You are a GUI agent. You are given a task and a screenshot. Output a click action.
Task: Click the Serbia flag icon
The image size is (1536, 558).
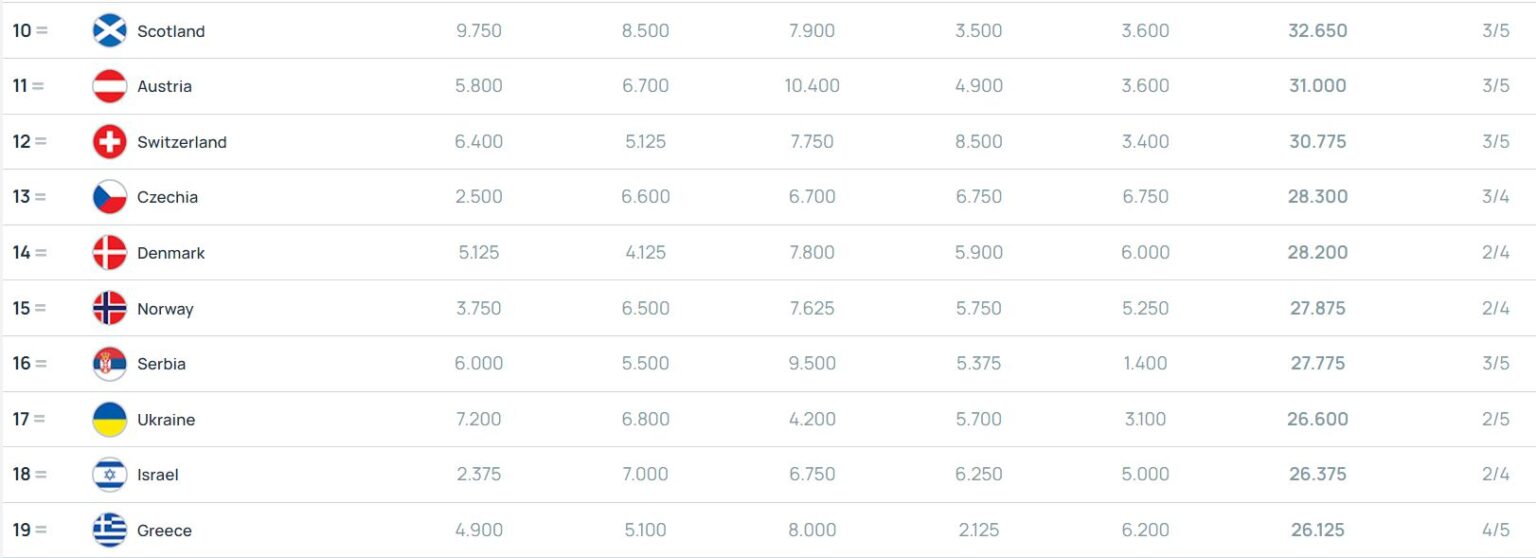pos(109,364)
